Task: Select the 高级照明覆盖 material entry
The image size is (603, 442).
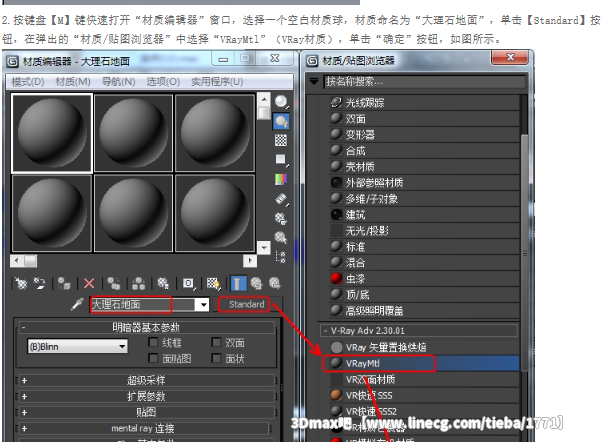Action: point(424,310)
